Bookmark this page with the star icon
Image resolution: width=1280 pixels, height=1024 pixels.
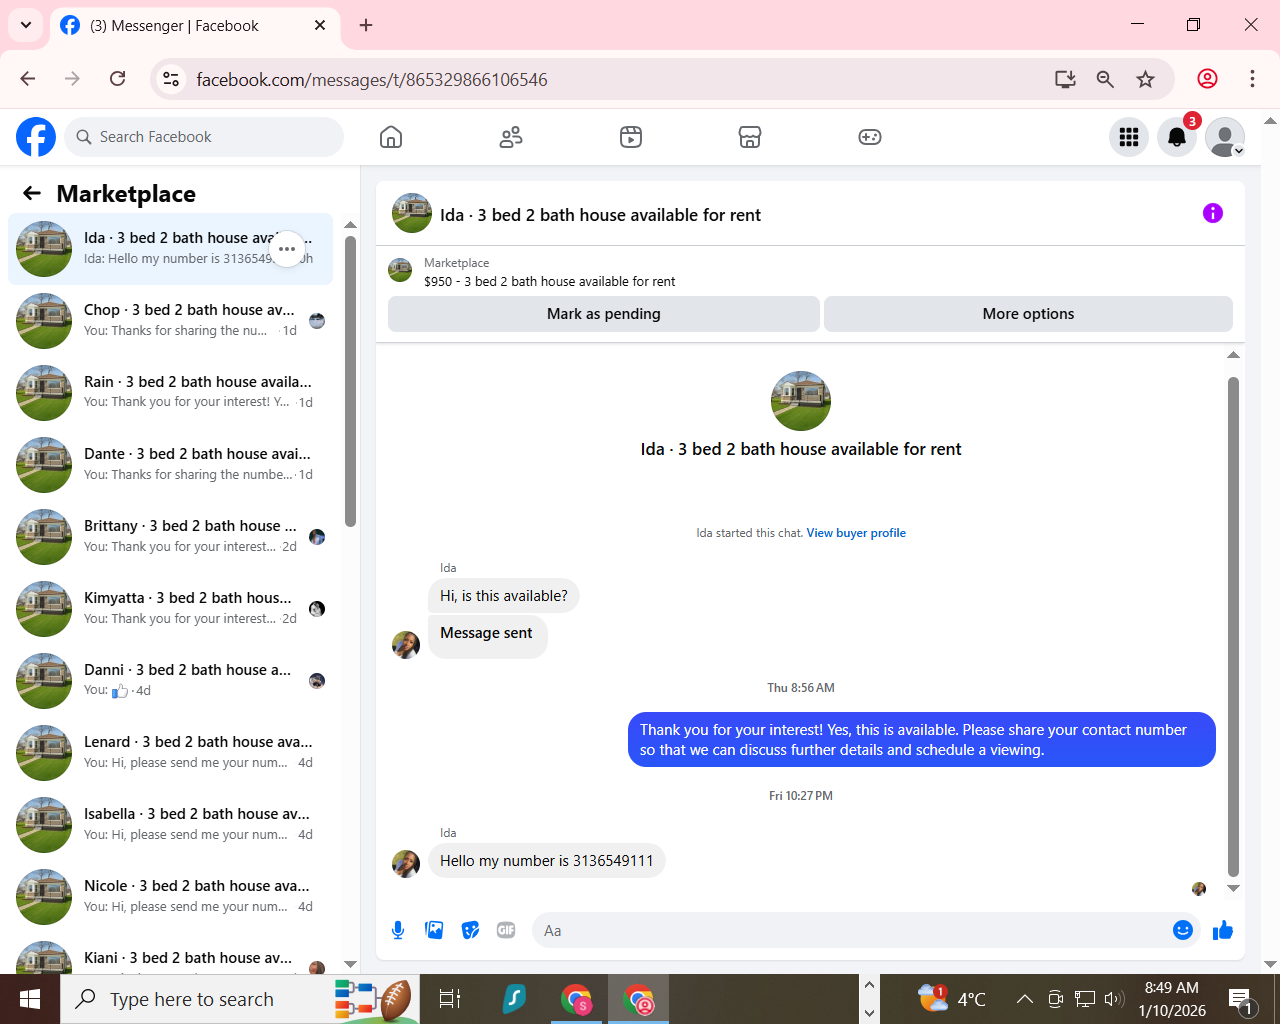tap(1146, 79)
